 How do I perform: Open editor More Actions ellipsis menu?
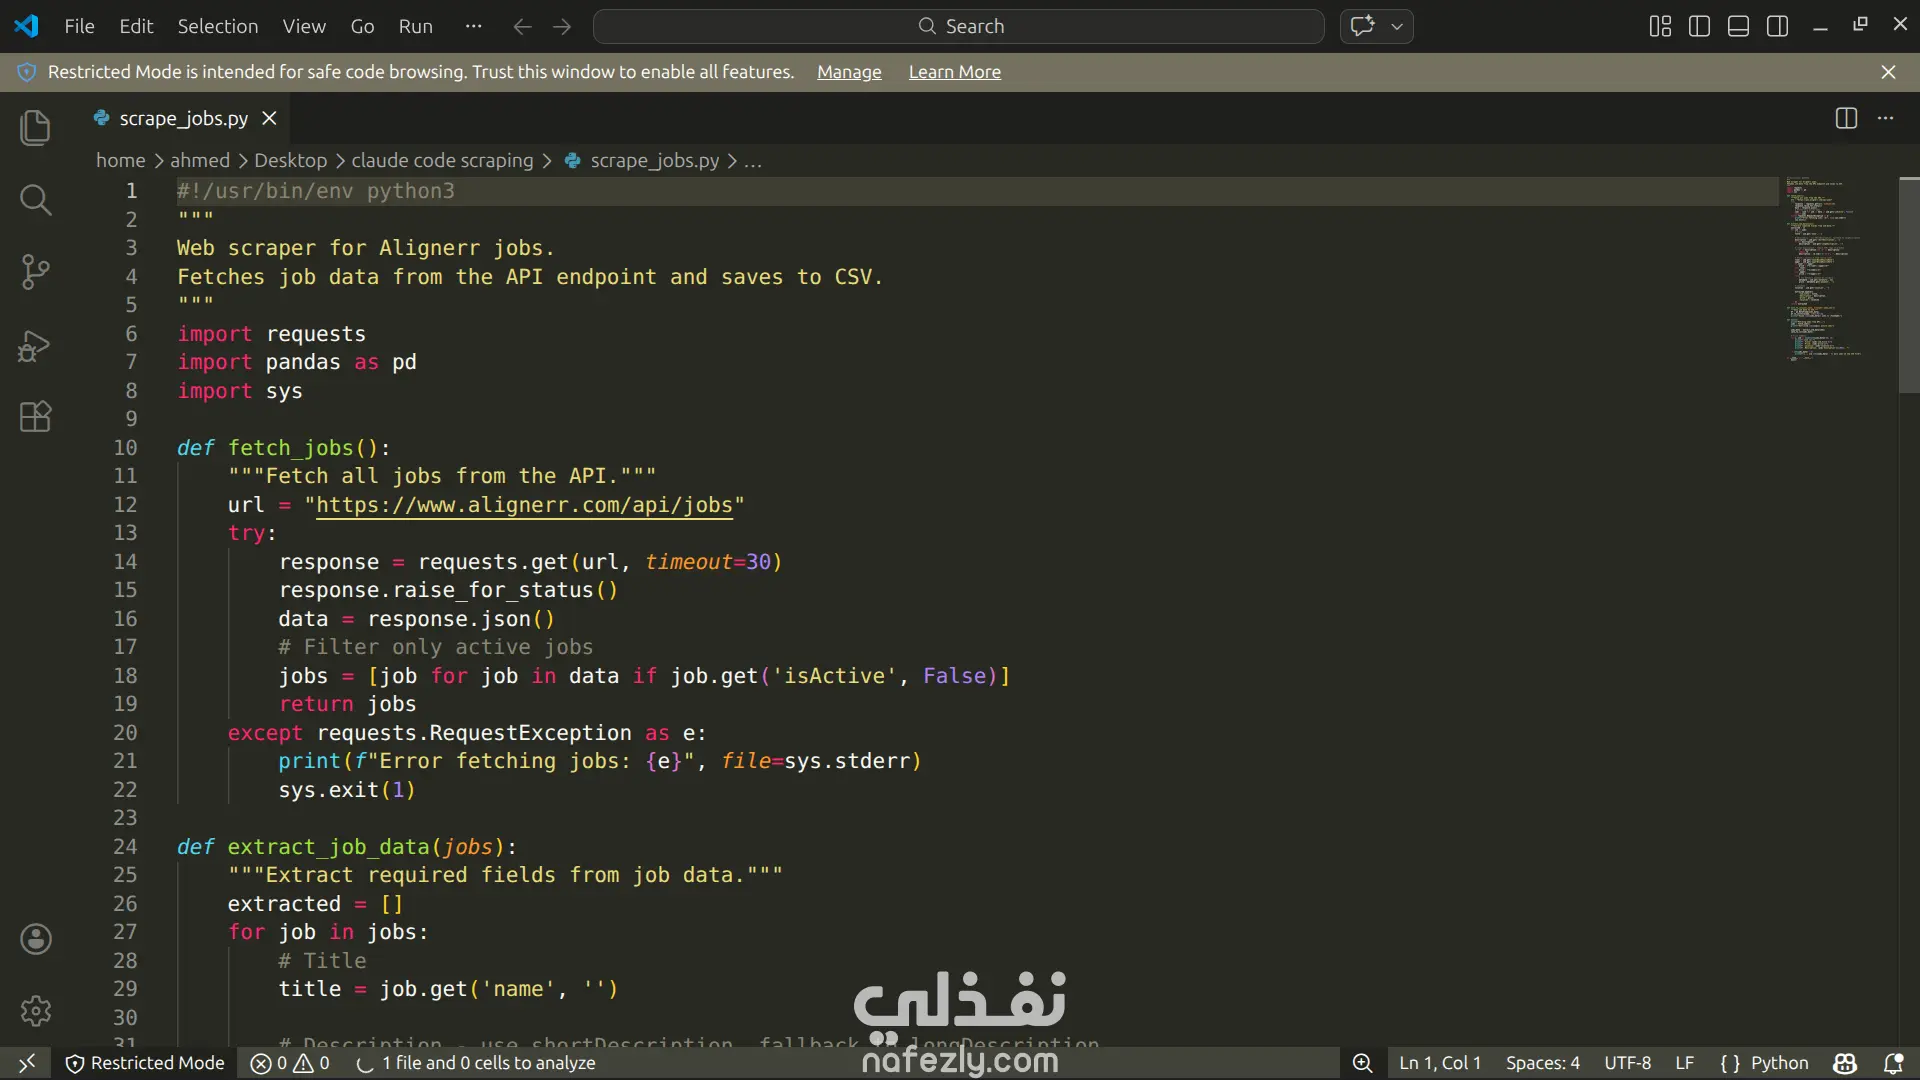(x=1885, y=118)
